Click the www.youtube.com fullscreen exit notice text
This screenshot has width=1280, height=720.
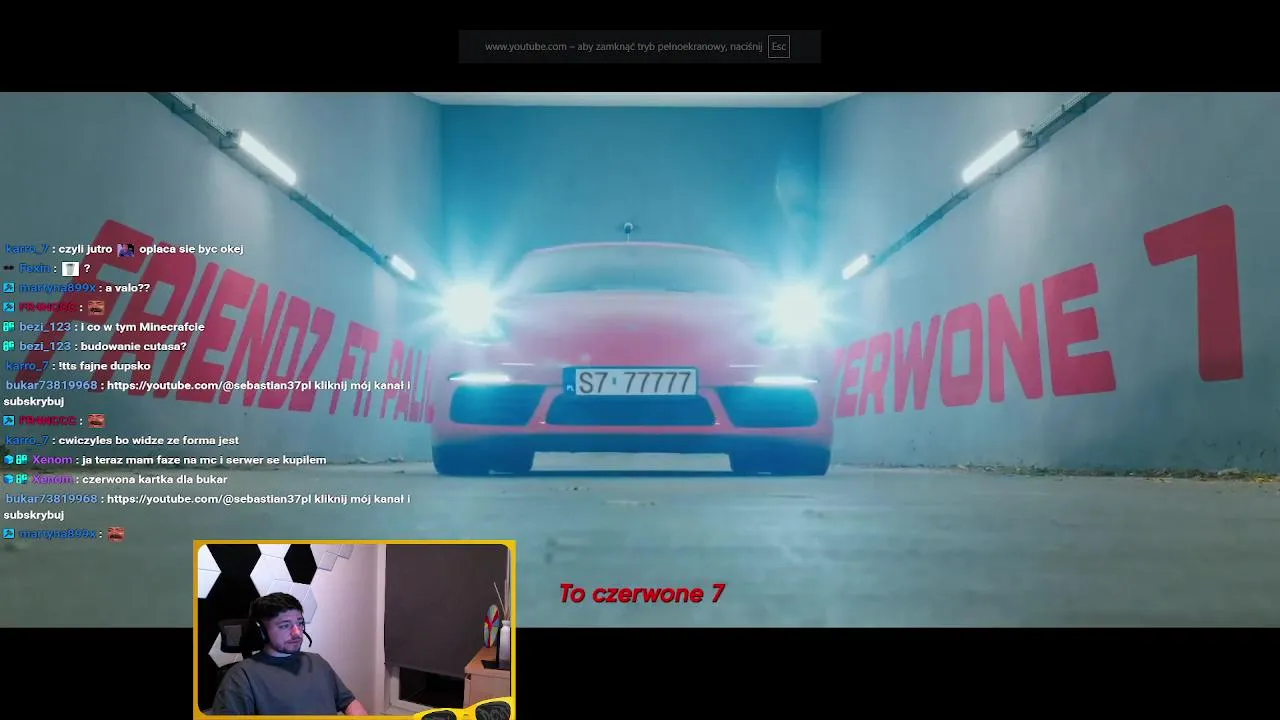pos(623,47)
